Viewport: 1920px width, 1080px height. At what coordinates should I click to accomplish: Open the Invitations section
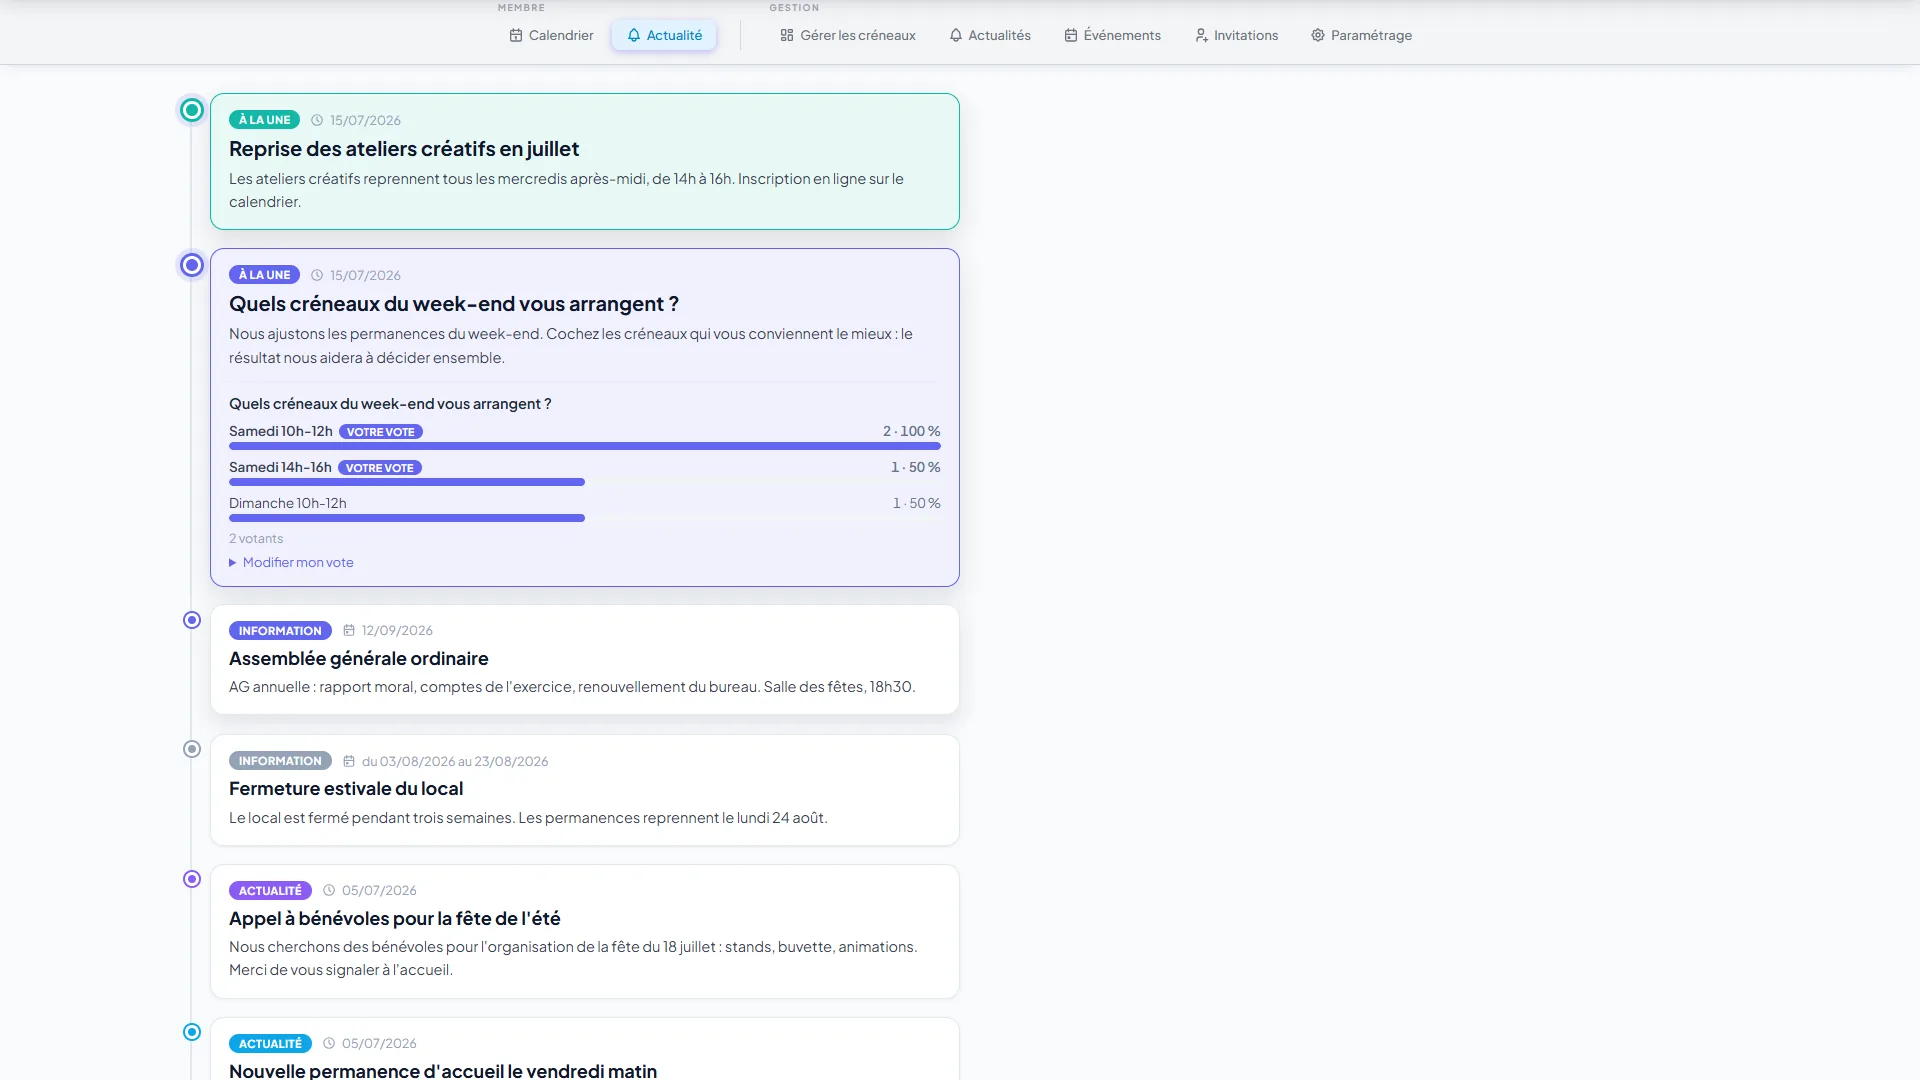1236,35
